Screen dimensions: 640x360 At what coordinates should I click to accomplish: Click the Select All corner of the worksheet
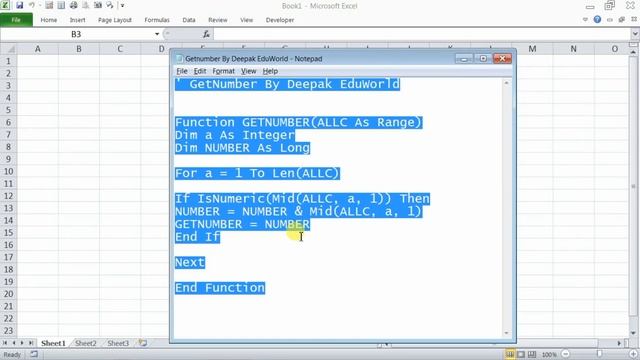[9, 49]
